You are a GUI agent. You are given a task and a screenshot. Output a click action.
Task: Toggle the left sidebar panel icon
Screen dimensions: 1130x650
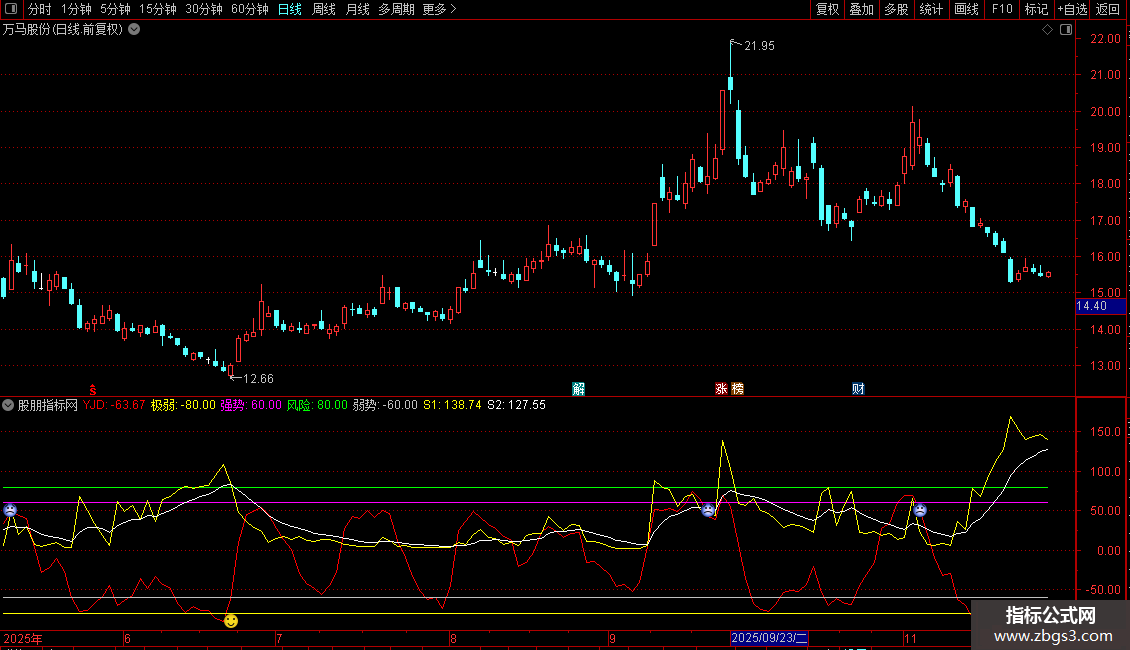[10, 9]
